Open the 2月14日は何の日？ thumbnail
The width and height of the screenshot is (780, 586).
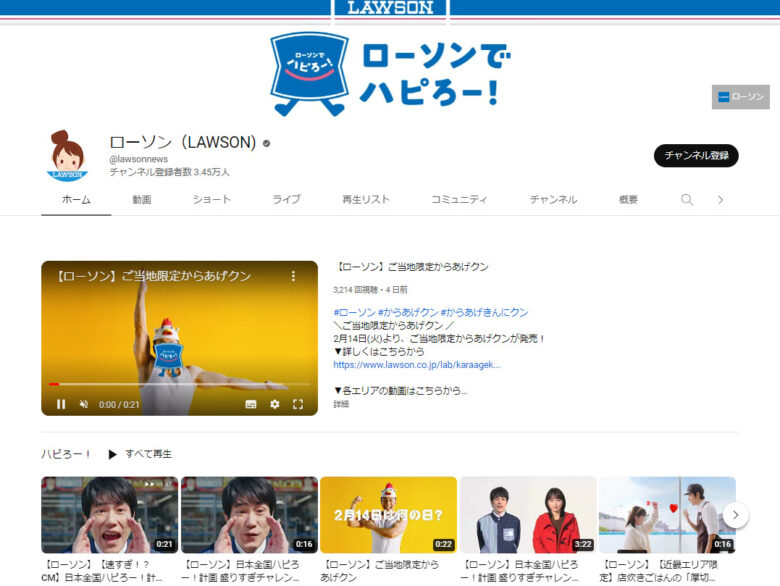pos(389,515)
